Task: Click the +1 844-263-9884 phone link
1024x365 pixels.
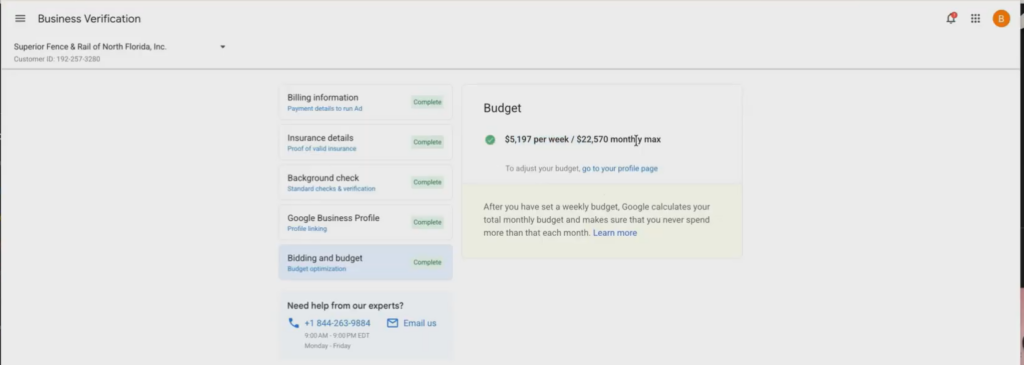Action: click(x=337, y=323)
